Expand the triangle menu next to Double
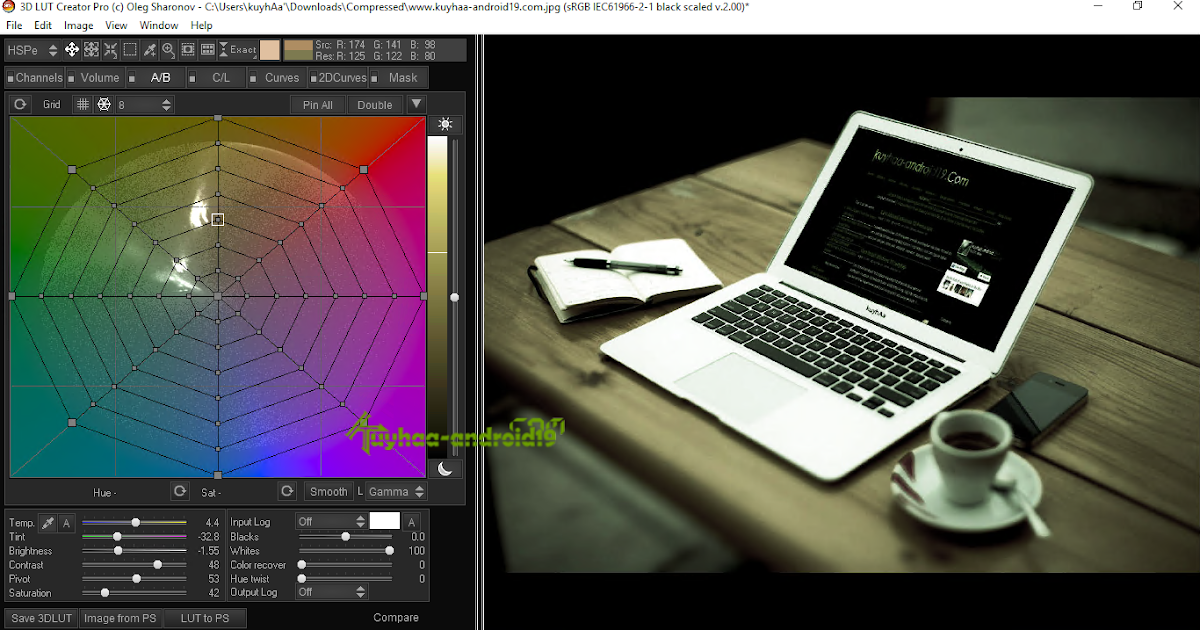 [417, 104]
